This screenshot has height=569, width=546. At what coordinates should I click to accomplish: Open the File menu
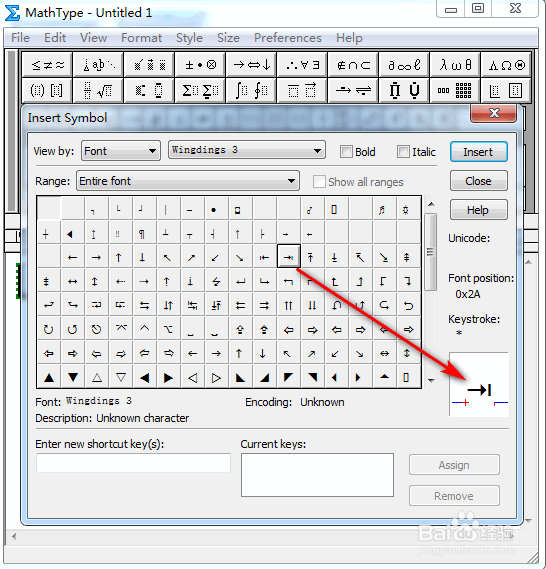click(20, 38)
